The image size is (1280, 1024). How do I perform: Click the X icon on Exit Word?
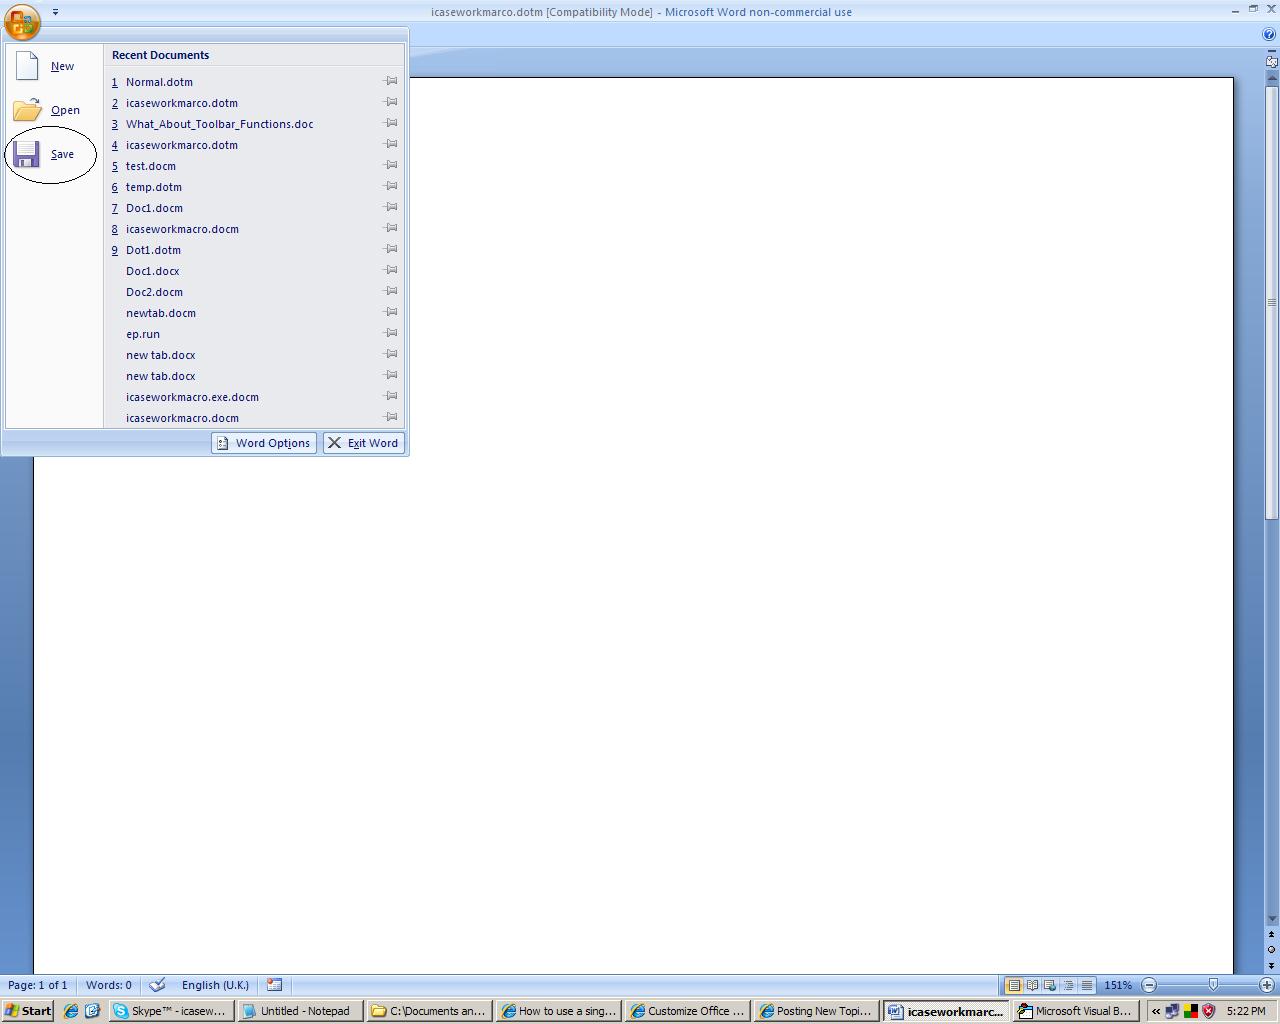335,443
